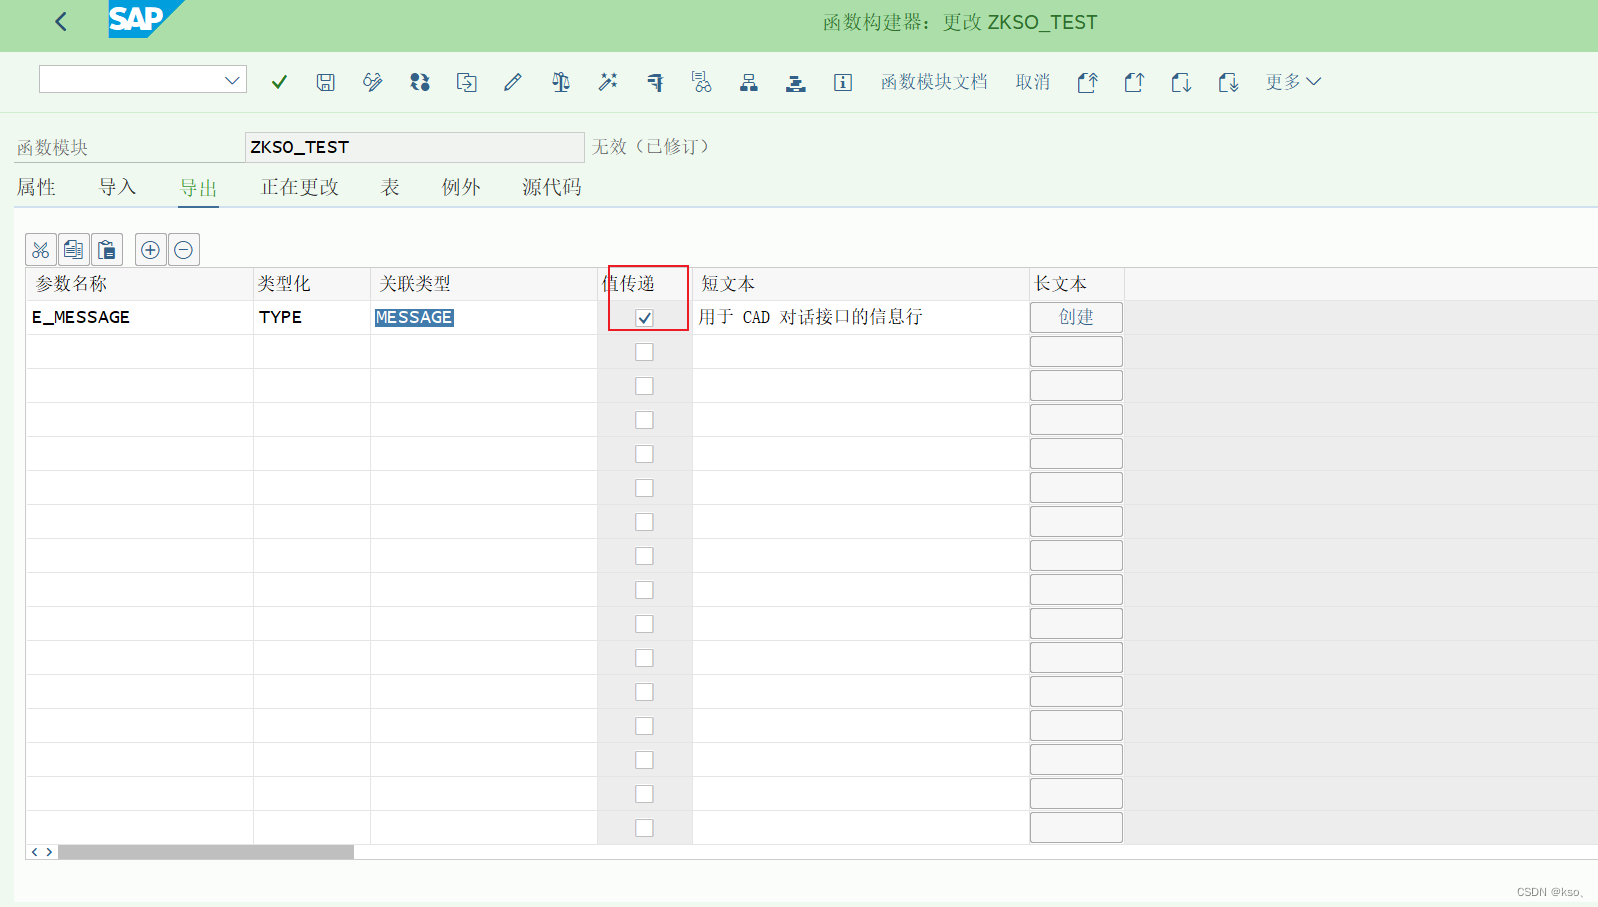Insert row with the plus circle icon
1598x907 pixels.
pos(150,250)
